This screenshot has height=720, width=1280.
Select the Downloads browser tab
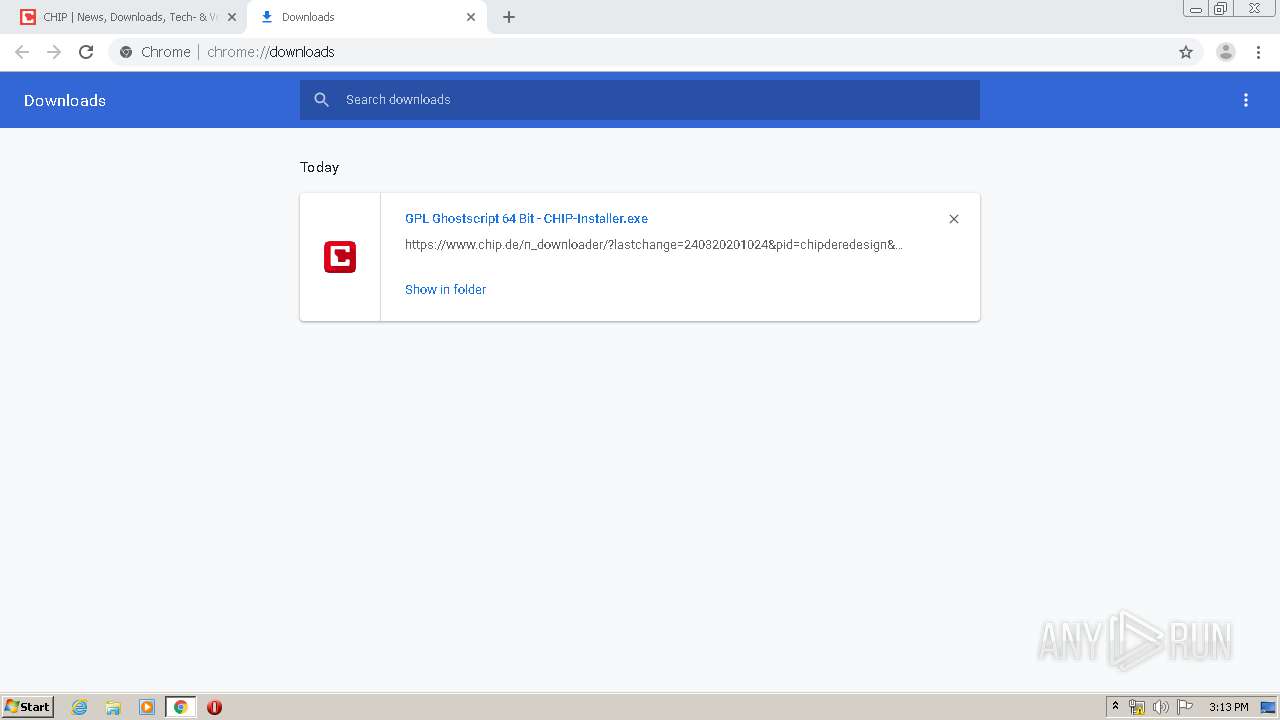pyautogui.click(x=365, y=17)
